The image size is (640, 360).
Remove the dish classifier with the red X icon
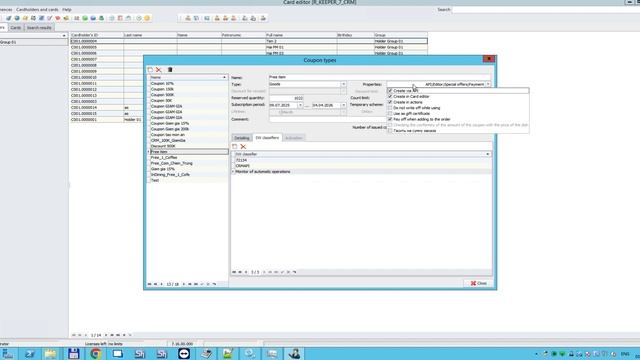point(243,146)
